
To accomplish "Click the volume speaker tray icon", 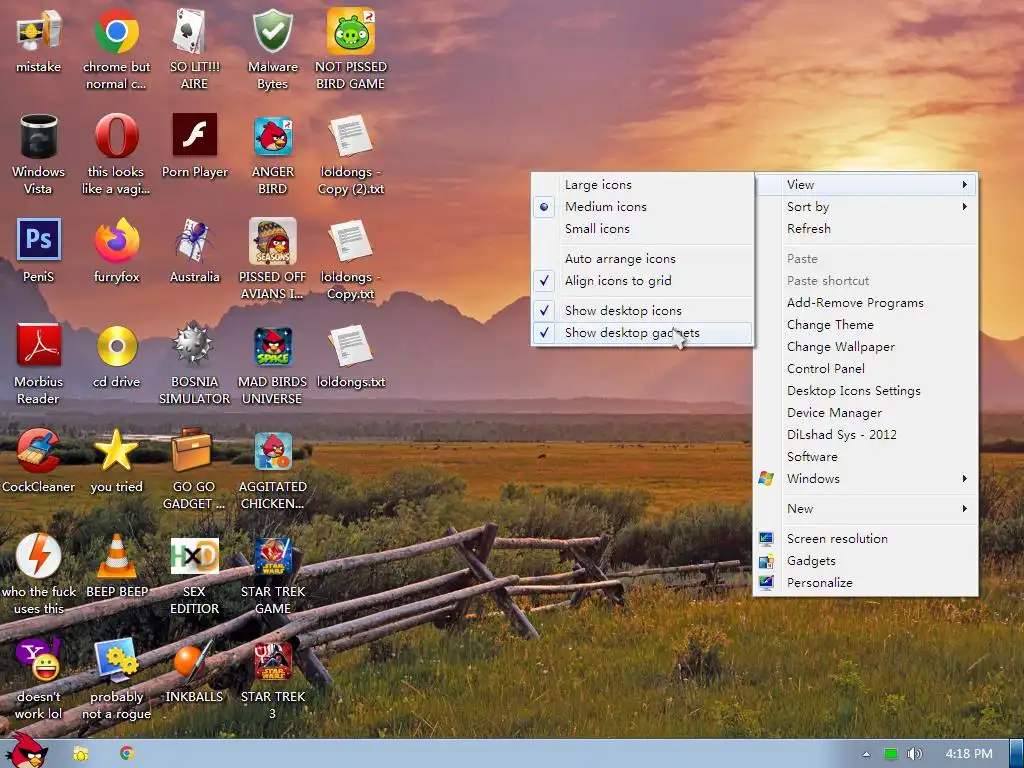I will pyautogui.click(x=914, y=754).
